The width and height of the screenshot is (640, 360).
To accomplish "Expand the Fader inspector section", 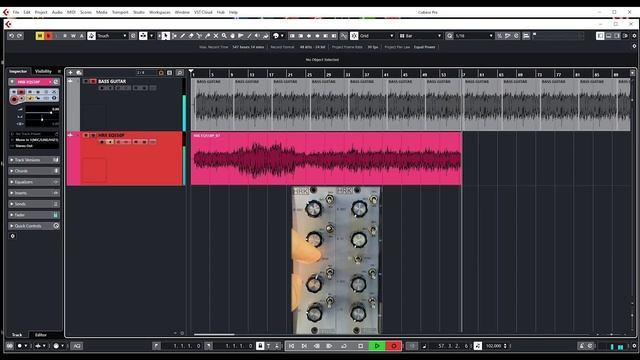I will click(x=34, y=215).
